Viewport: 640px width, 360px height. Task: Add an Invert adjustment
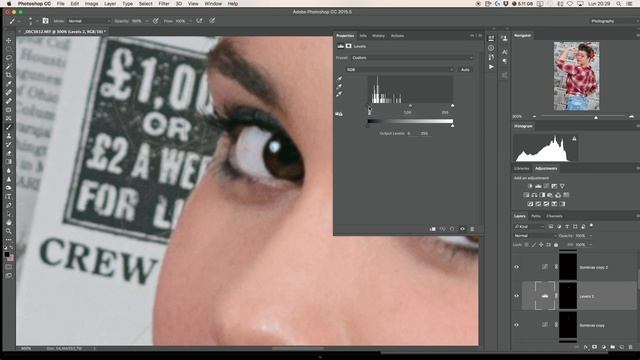click(530, 204)
